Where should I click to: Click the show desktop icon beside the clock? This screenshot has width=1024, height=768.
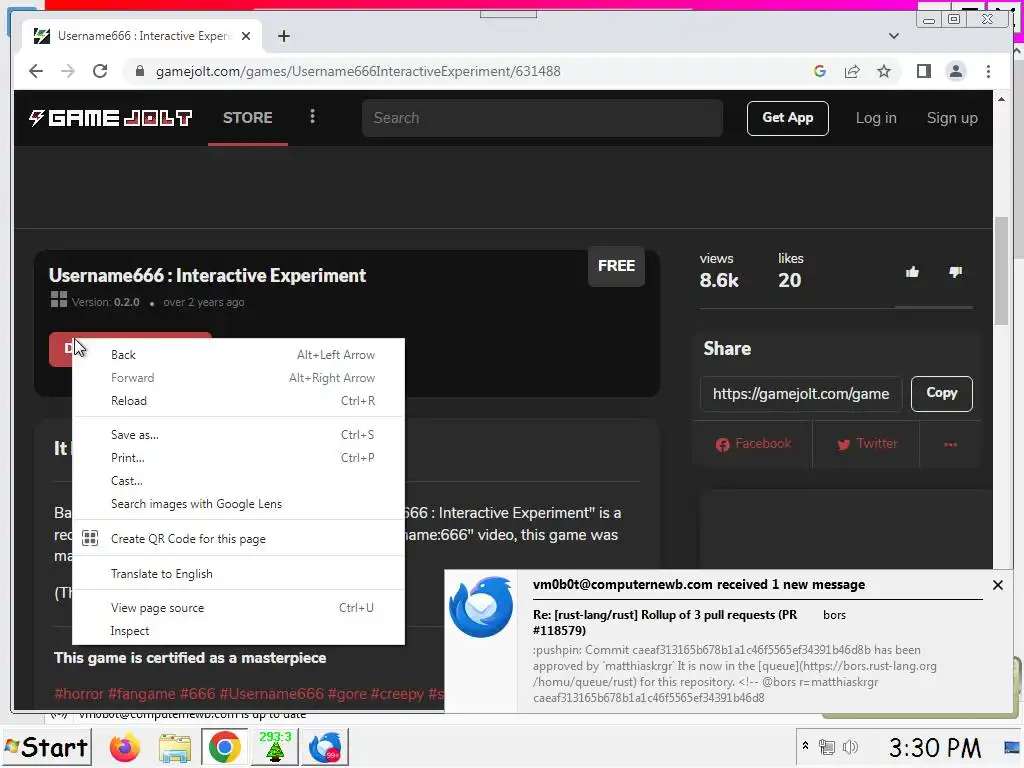click(1013, 747)
